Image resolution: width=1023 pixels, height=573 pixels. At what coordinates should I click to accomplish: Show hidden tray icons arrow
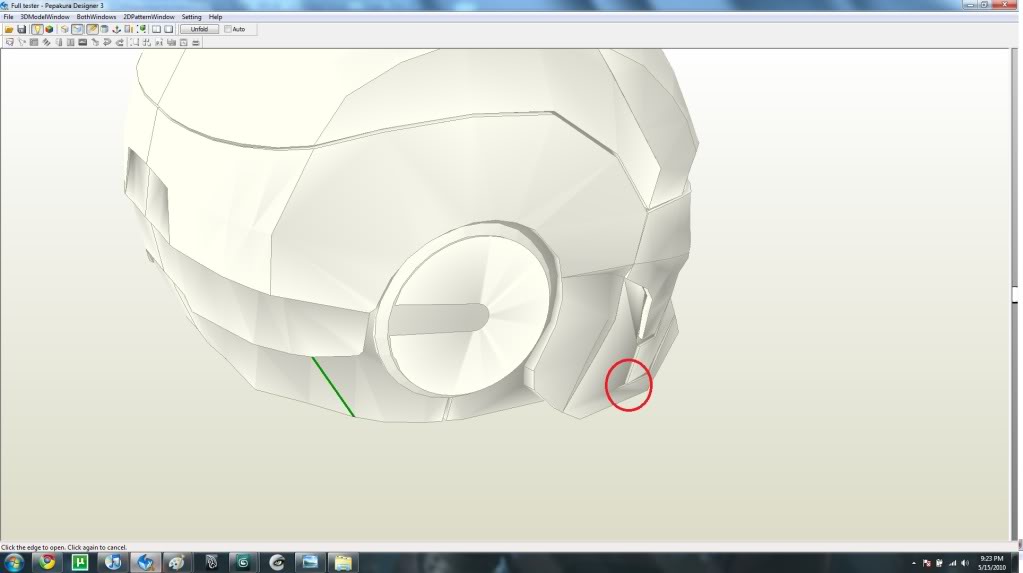(913, 563)
